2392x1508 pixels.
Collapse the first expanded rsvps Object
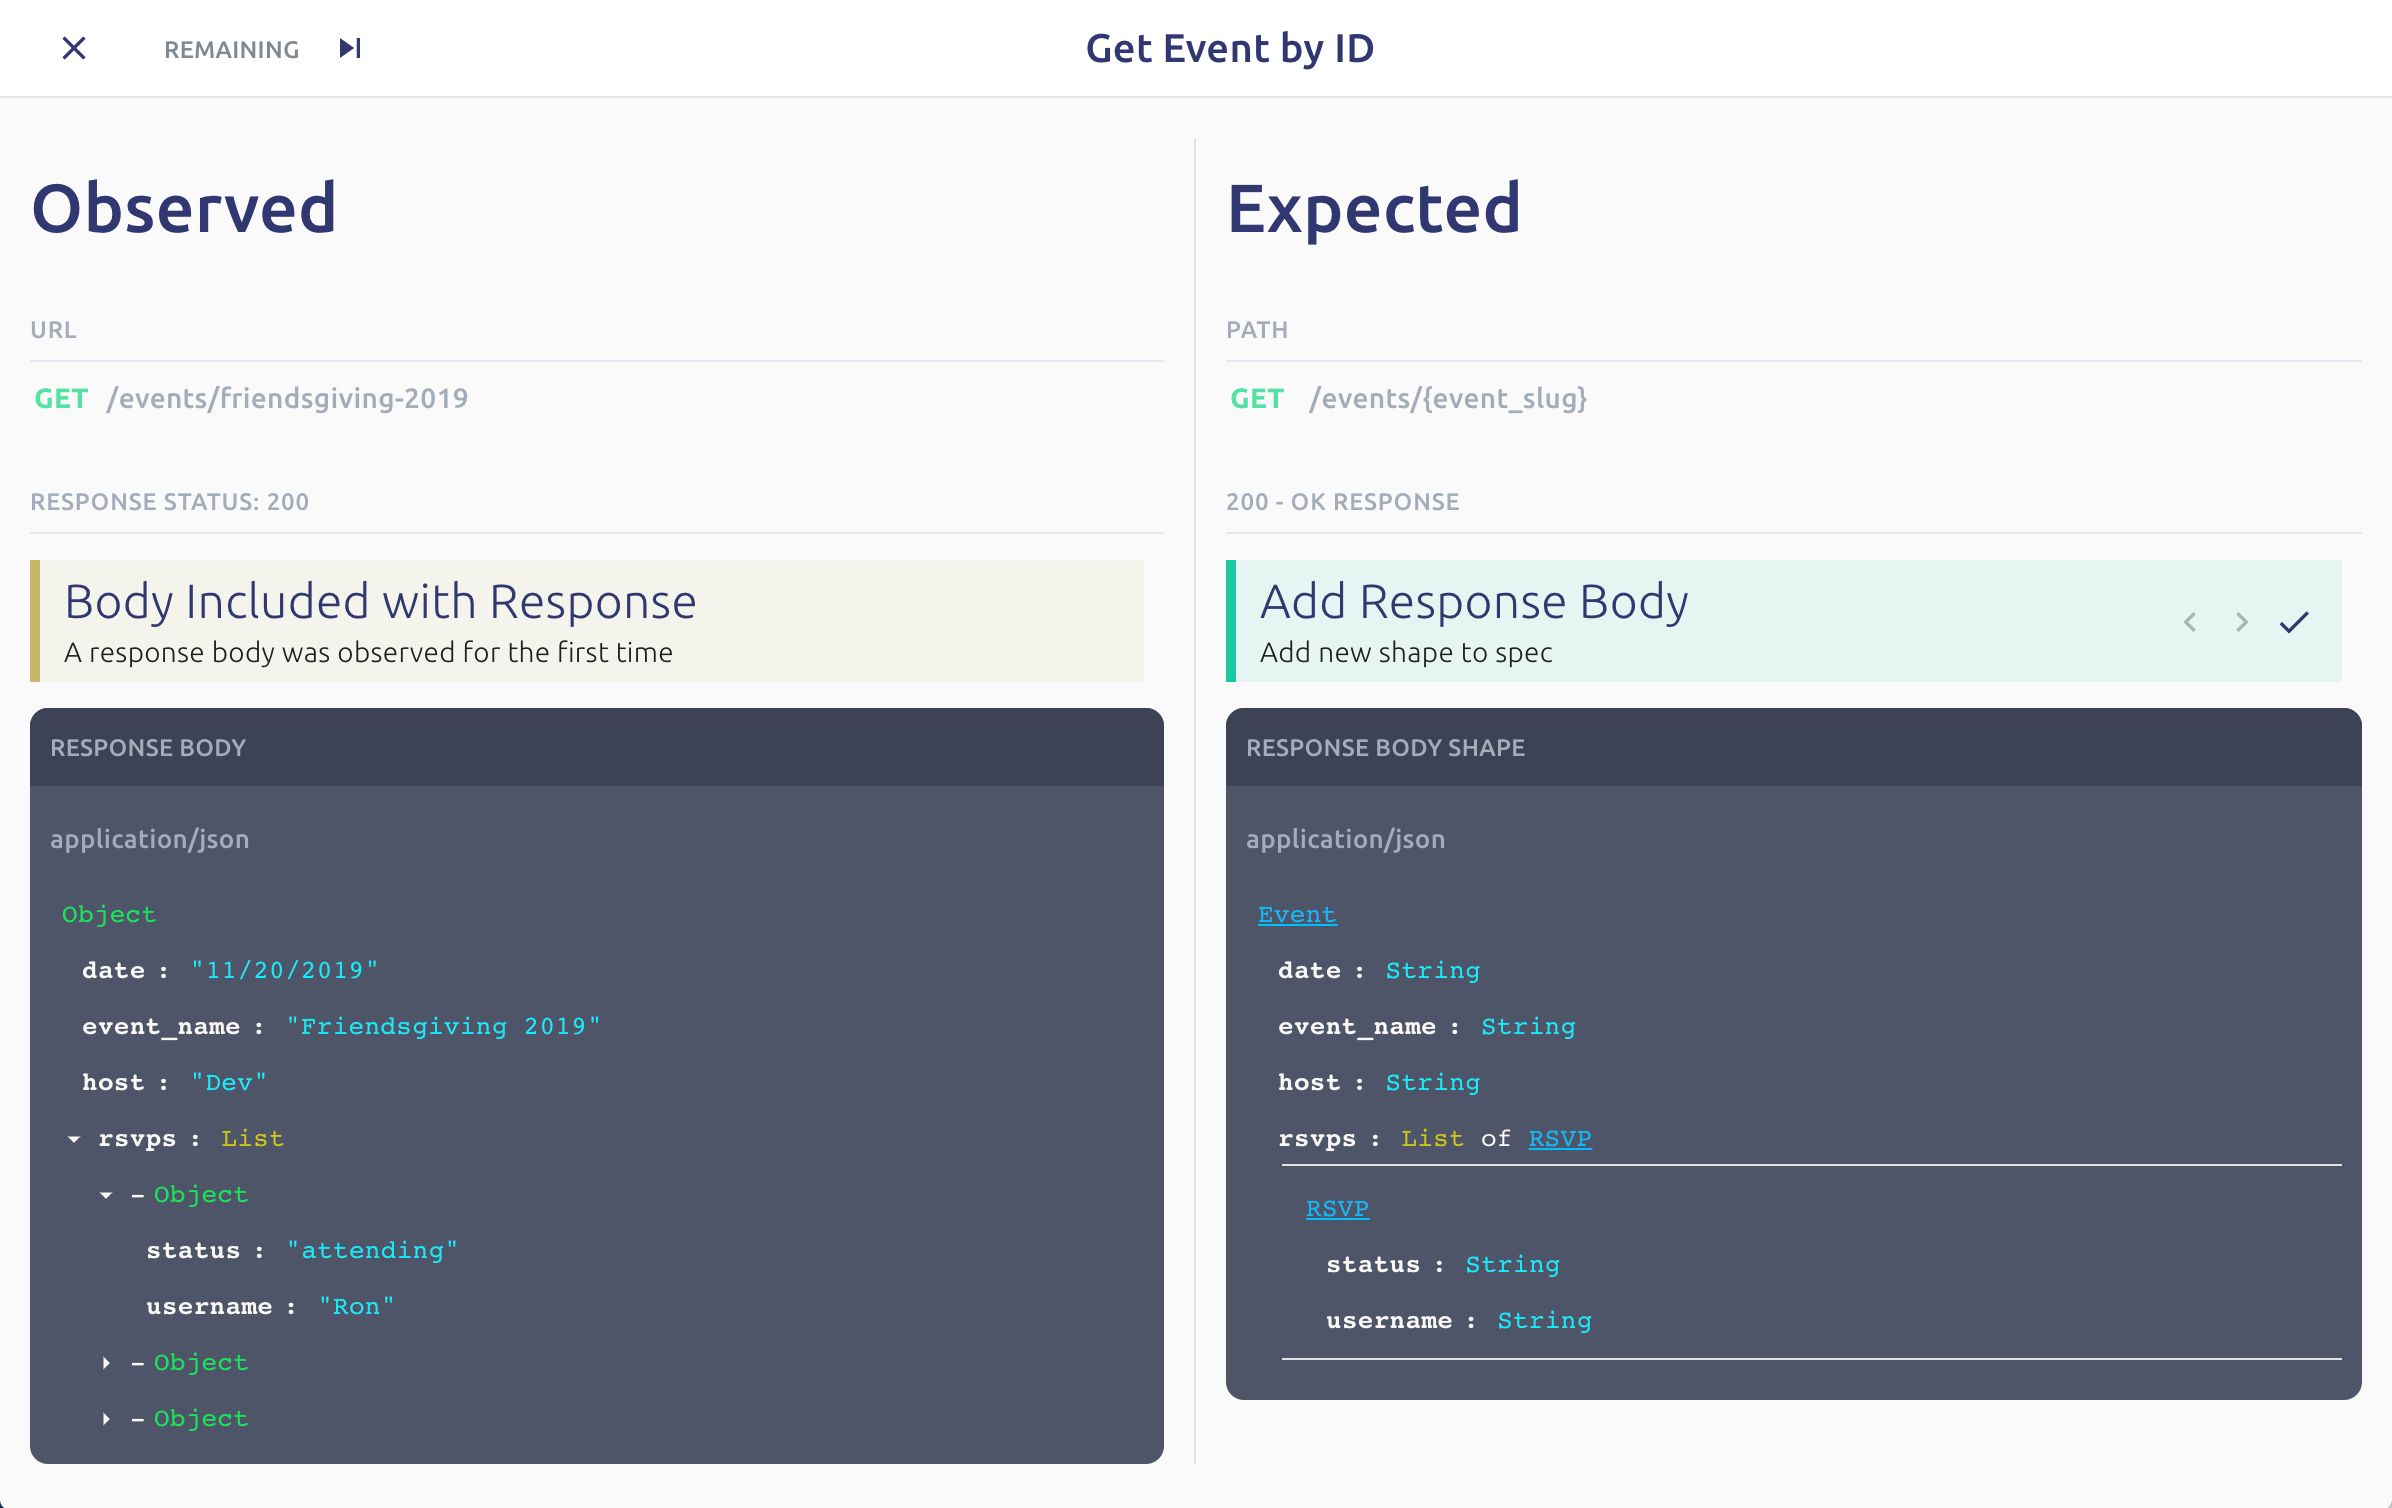pos(106,1195)
